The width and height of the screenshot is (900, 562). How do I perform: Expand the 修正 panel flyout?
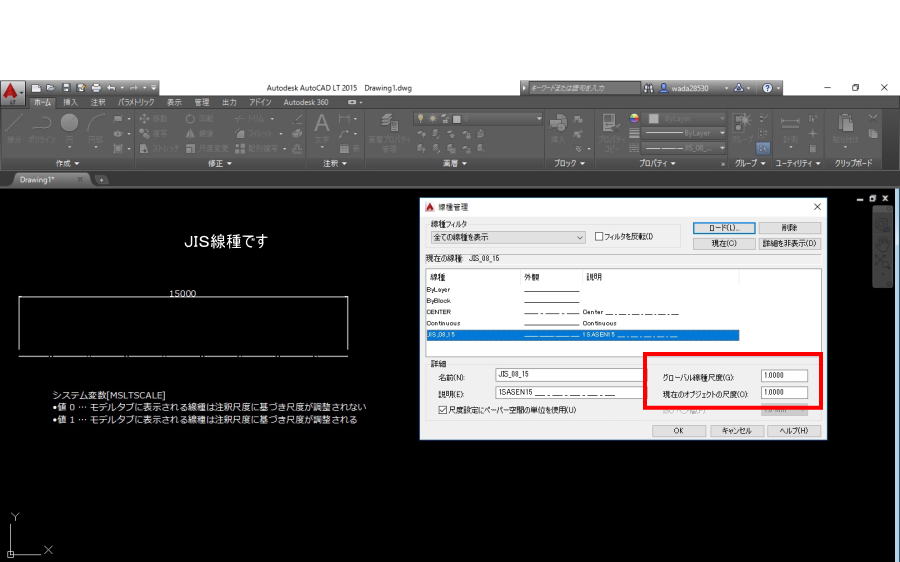click(219, 164)
